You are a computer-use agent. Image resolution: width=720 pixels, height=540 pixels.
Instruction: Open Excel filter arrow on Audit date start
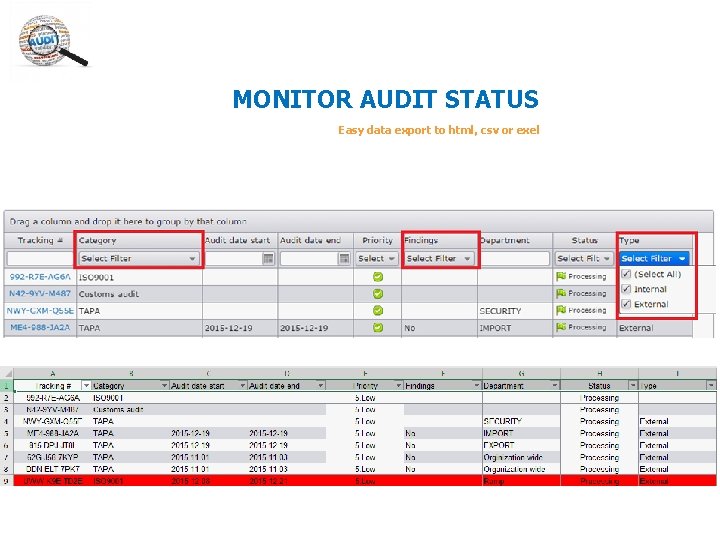(242, 386)
